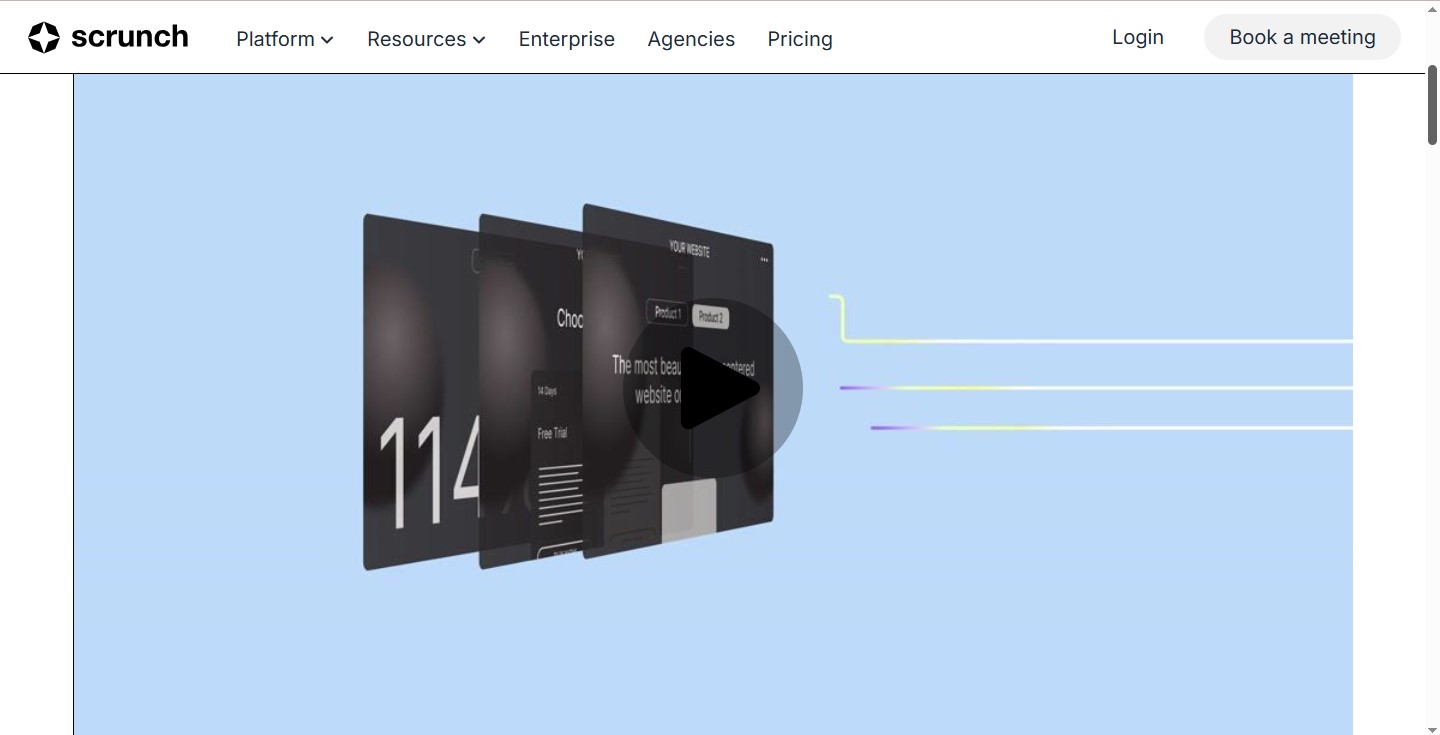This screenshot has height=735, width=1440.
Task: Select the Product 1 tab in mockup
Action: click(667, 313)
